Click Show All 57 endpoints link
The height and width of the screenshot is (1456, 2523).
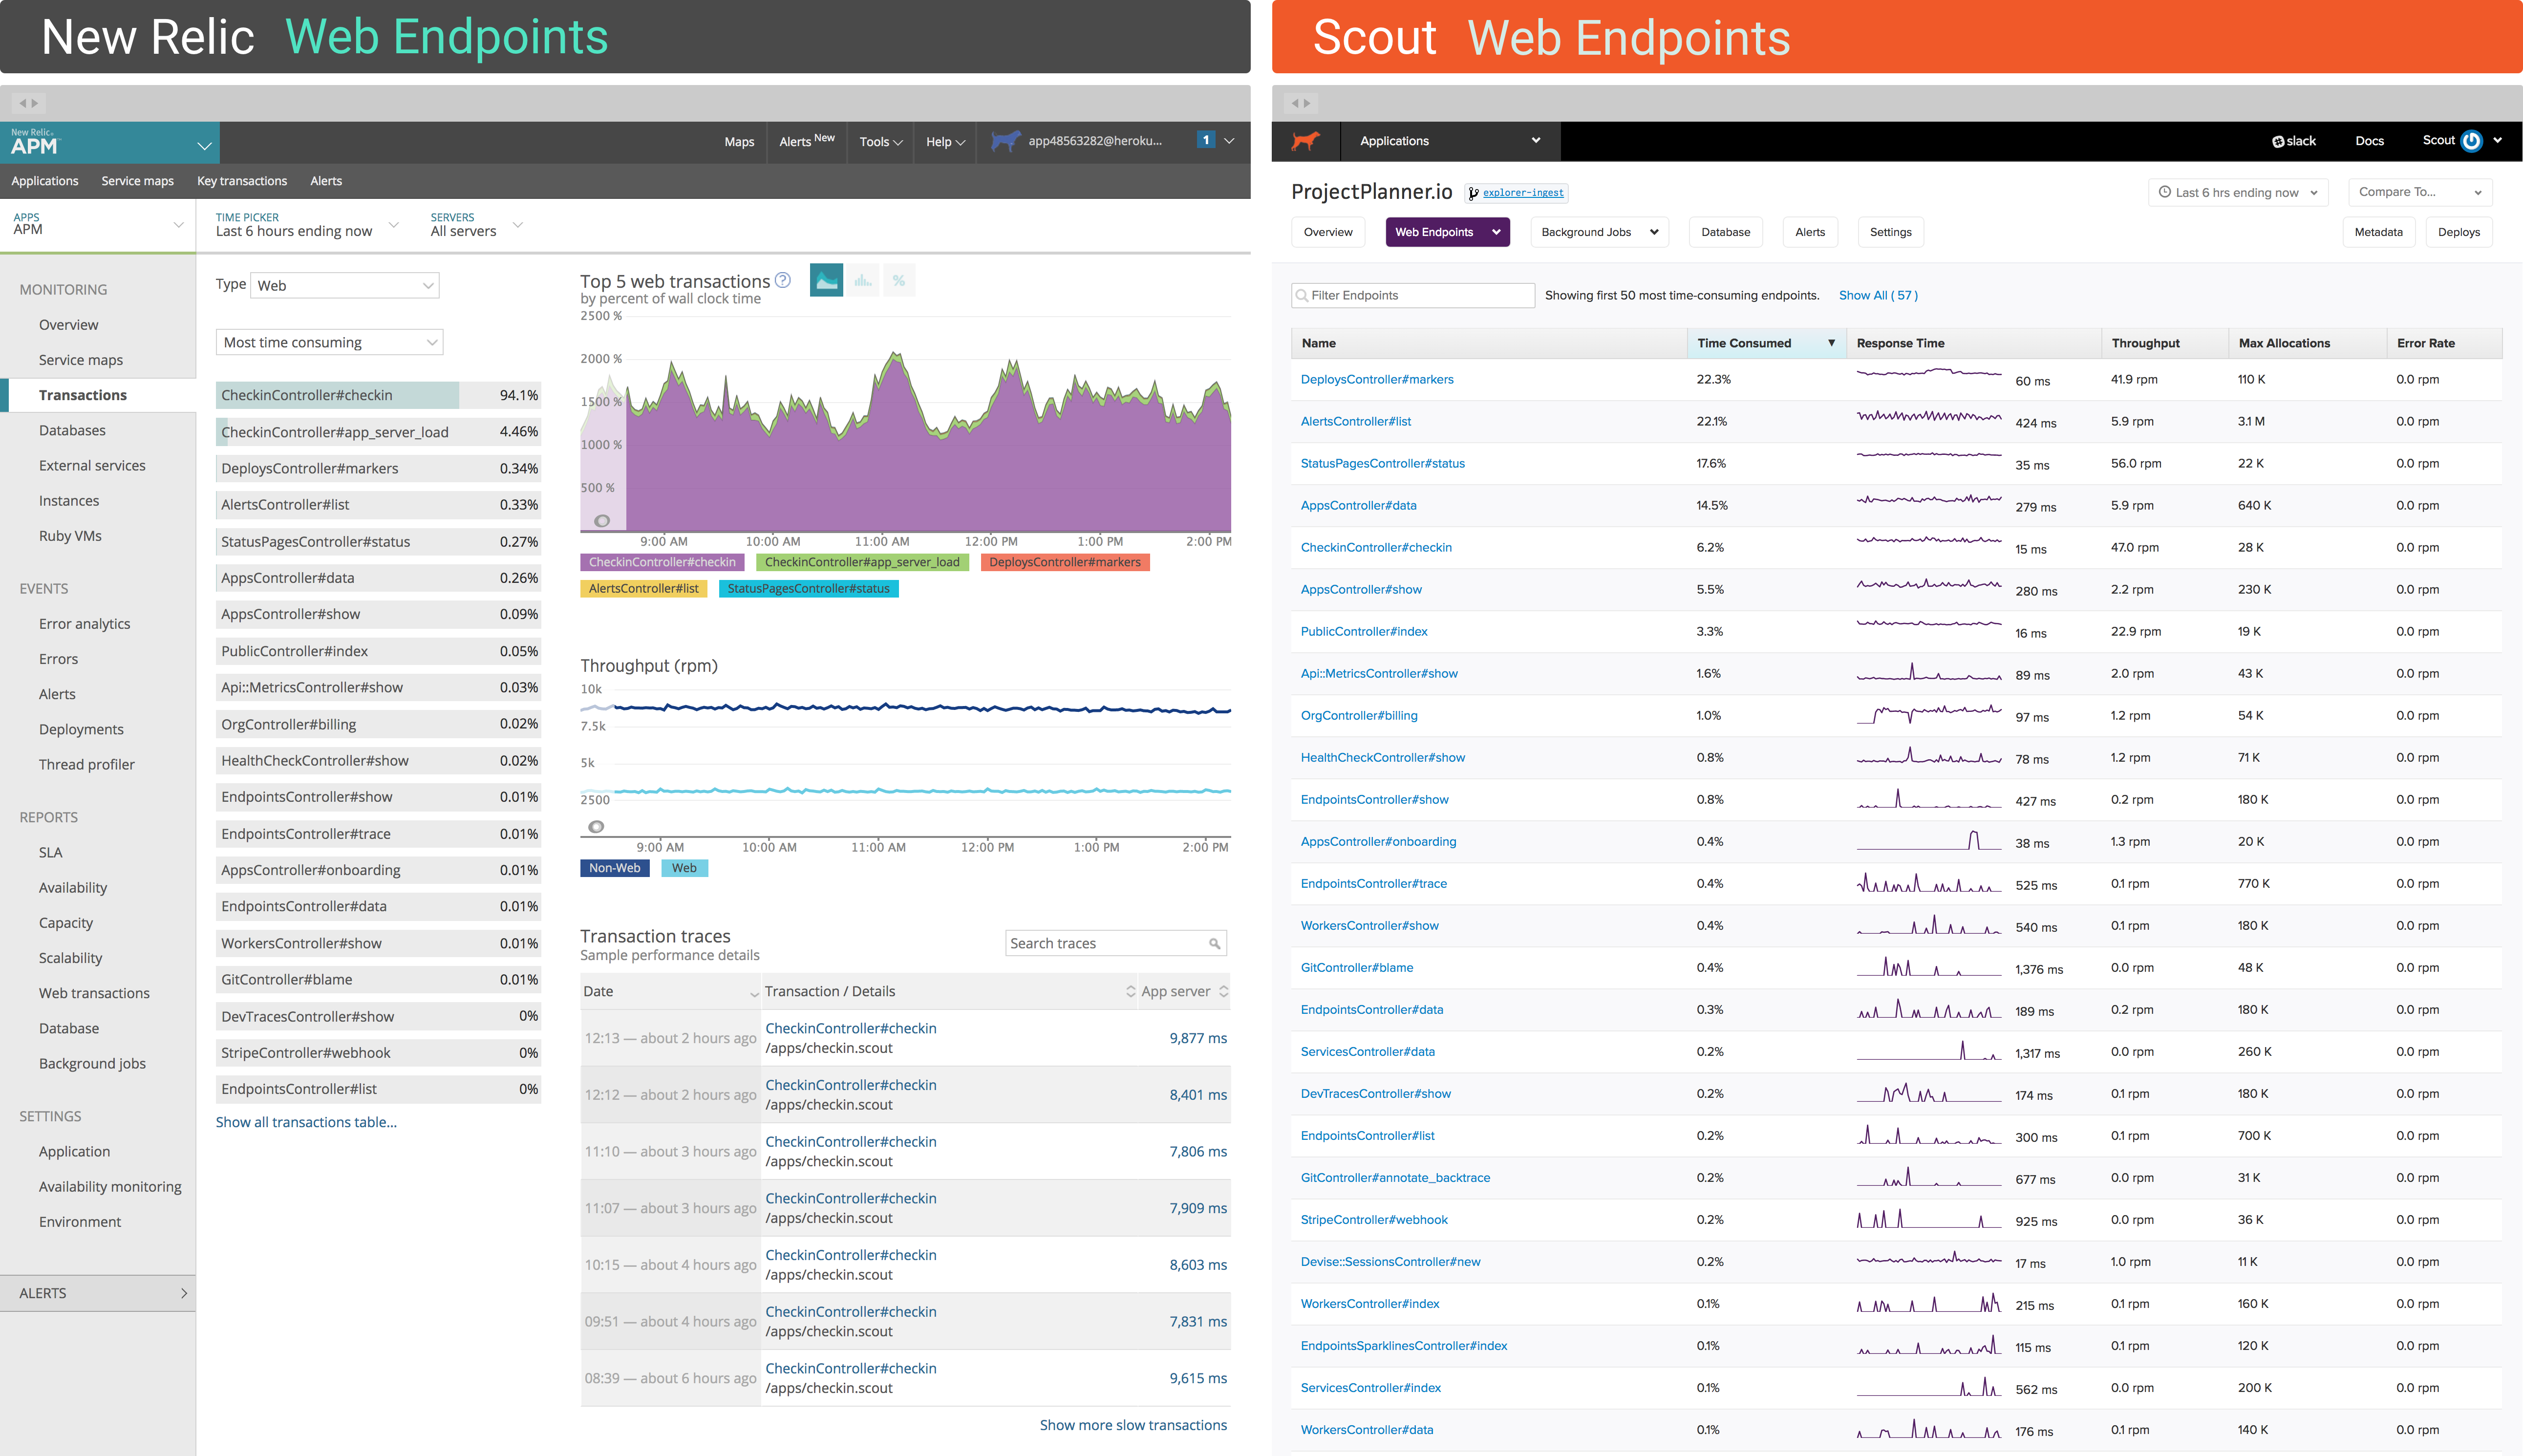pos(1880,295)
